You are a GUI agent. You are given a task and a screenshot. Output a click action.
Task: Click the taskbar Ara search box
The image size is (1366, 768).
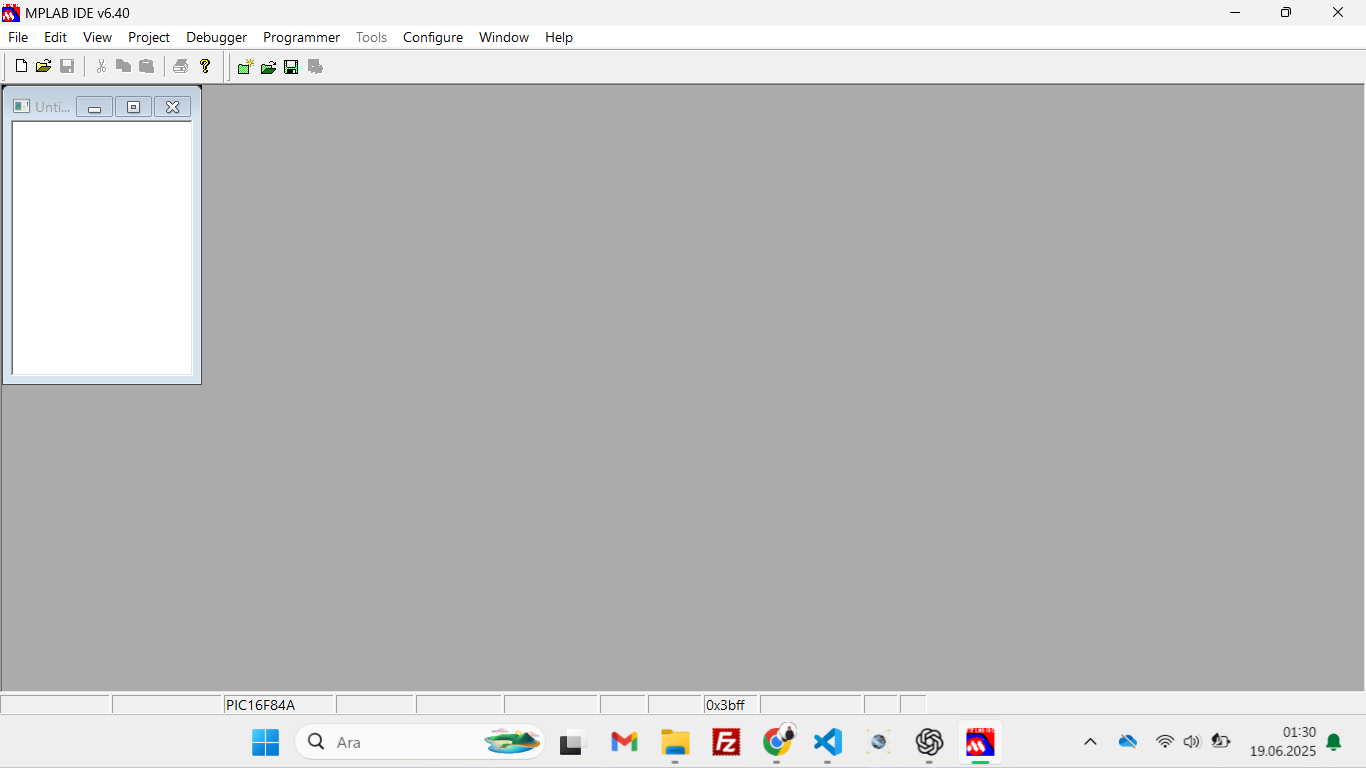coord(420,742)
